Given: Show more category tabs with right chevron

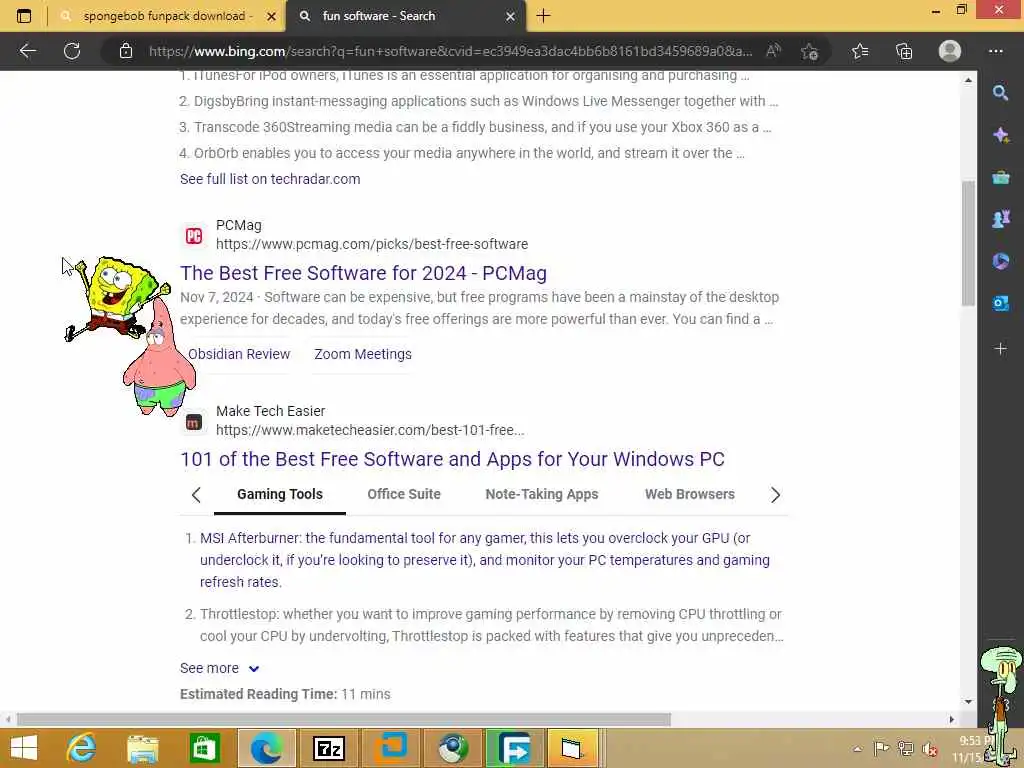Looking at the screenshot, I should tap(775, 495).
